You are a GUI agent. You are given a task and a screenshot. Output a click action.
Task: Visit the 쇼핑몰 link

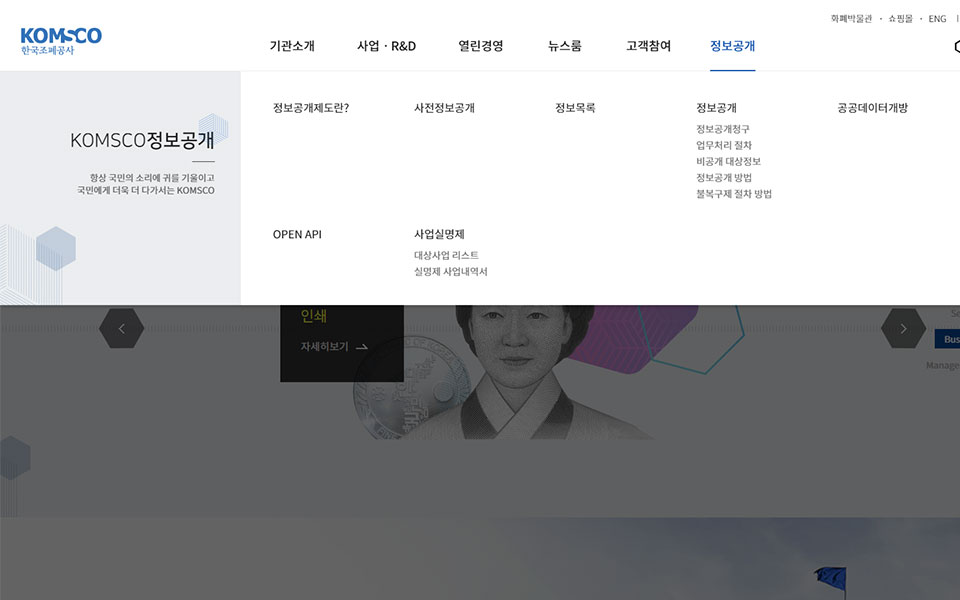pyautogui.click(x=900, y=19)
